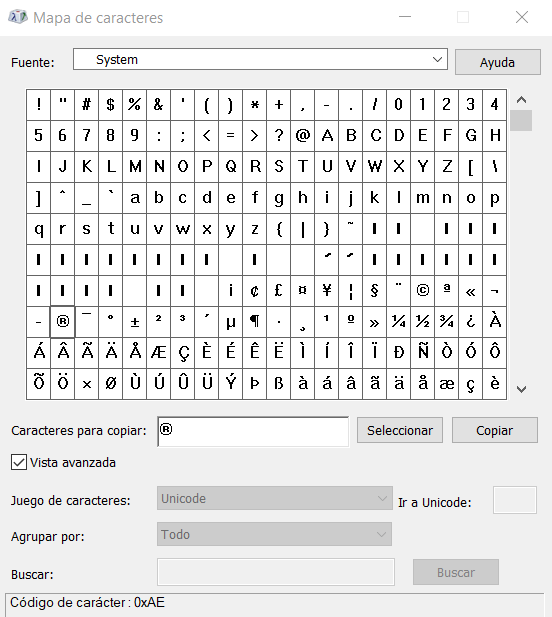Pick the registered ® symbol in grid
This screenshot has height=617, width=552.
(63, 322)
